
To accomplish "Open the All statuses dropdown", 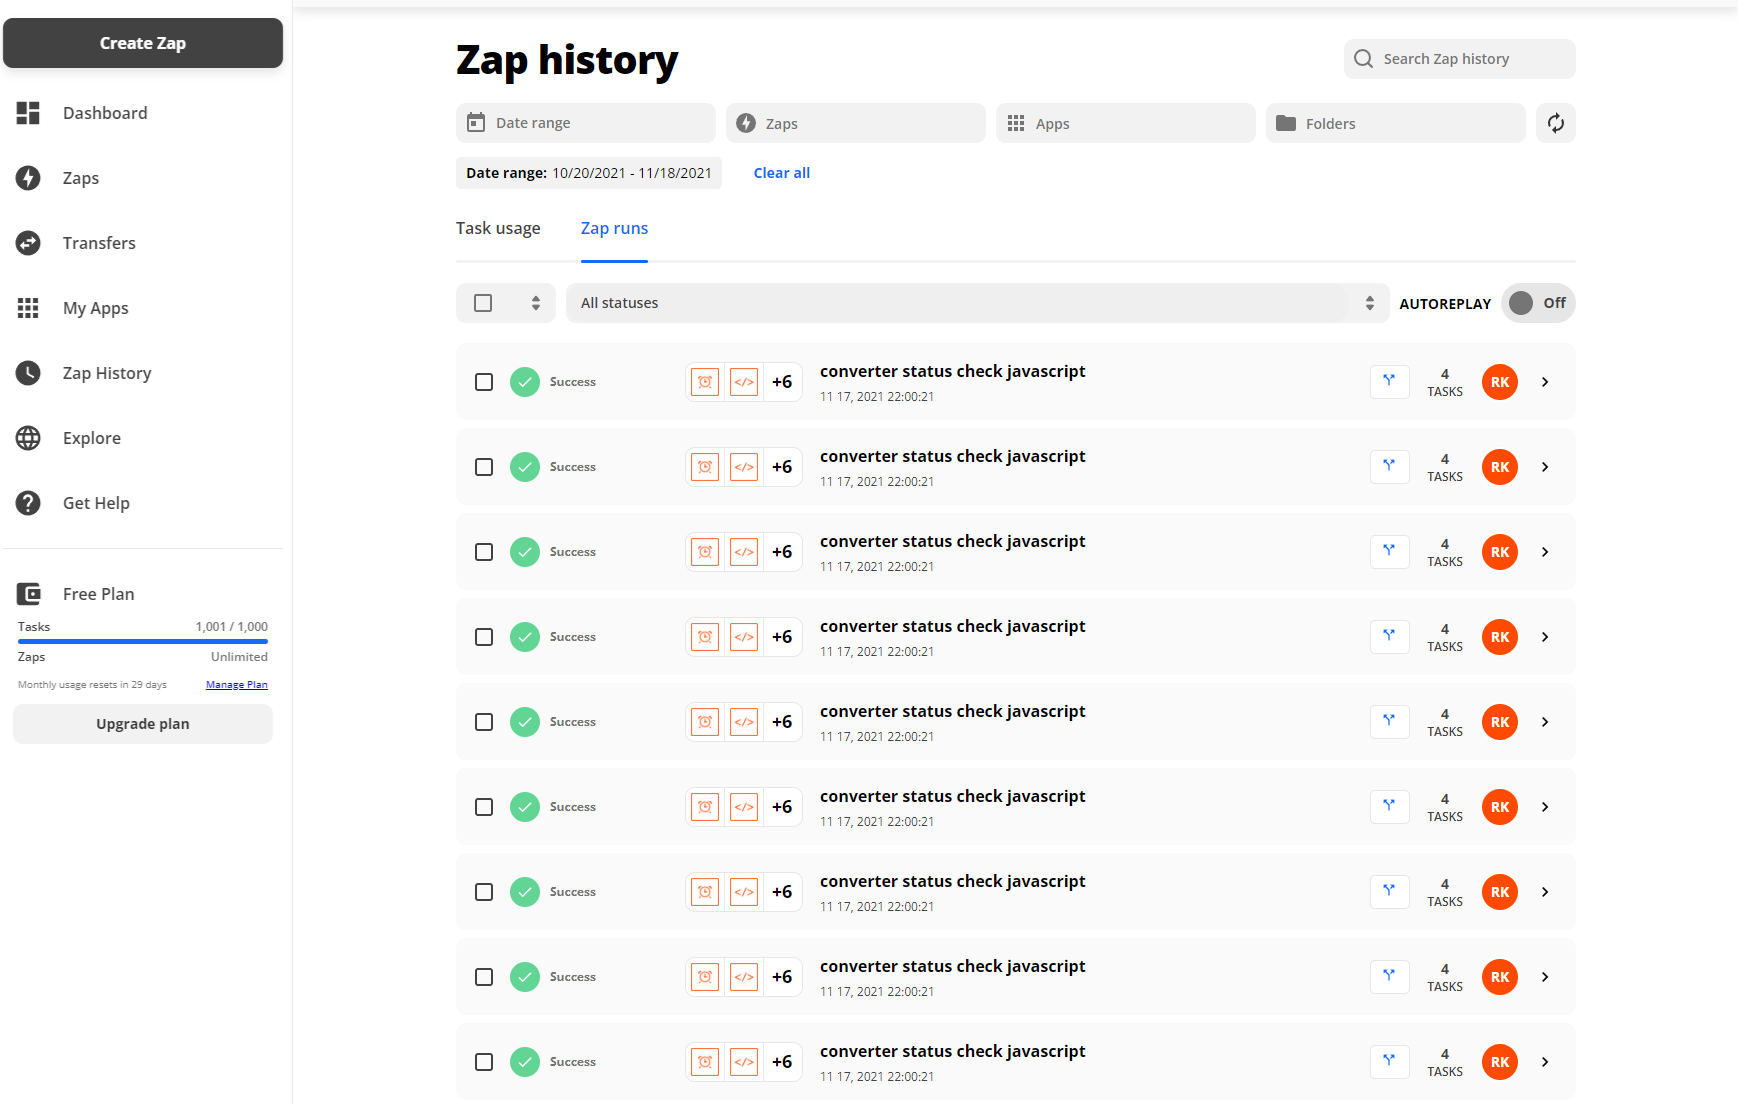I will (x=978, y=303).
